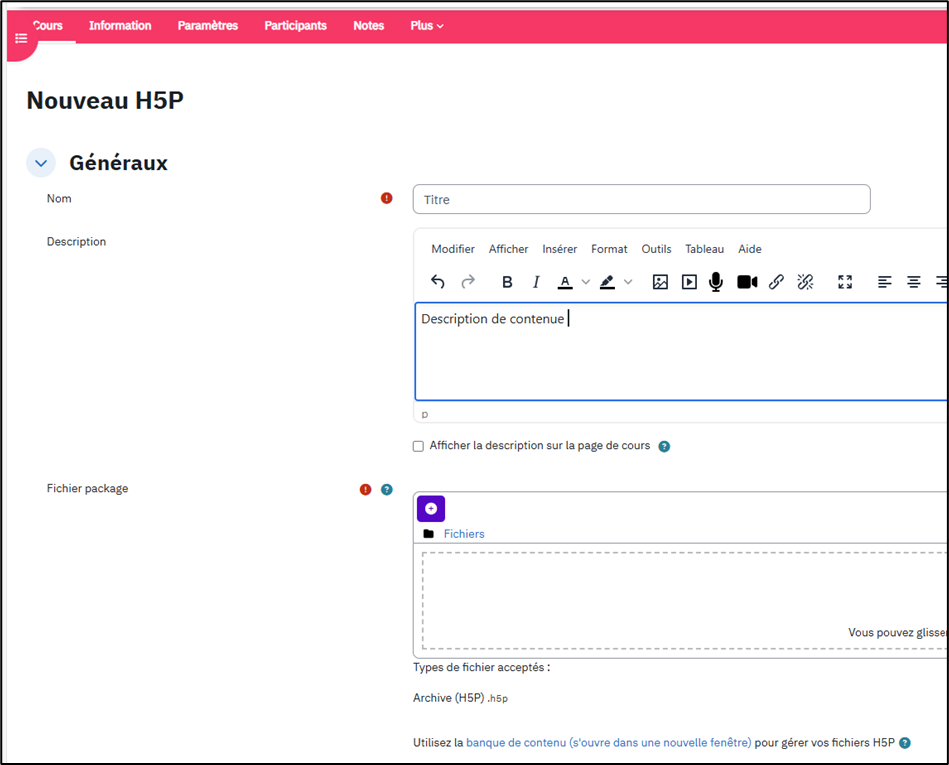This screenshot has height=765, width=949.
Task: Expand the Plus menu in the top navigation
Action: [427, 26]
